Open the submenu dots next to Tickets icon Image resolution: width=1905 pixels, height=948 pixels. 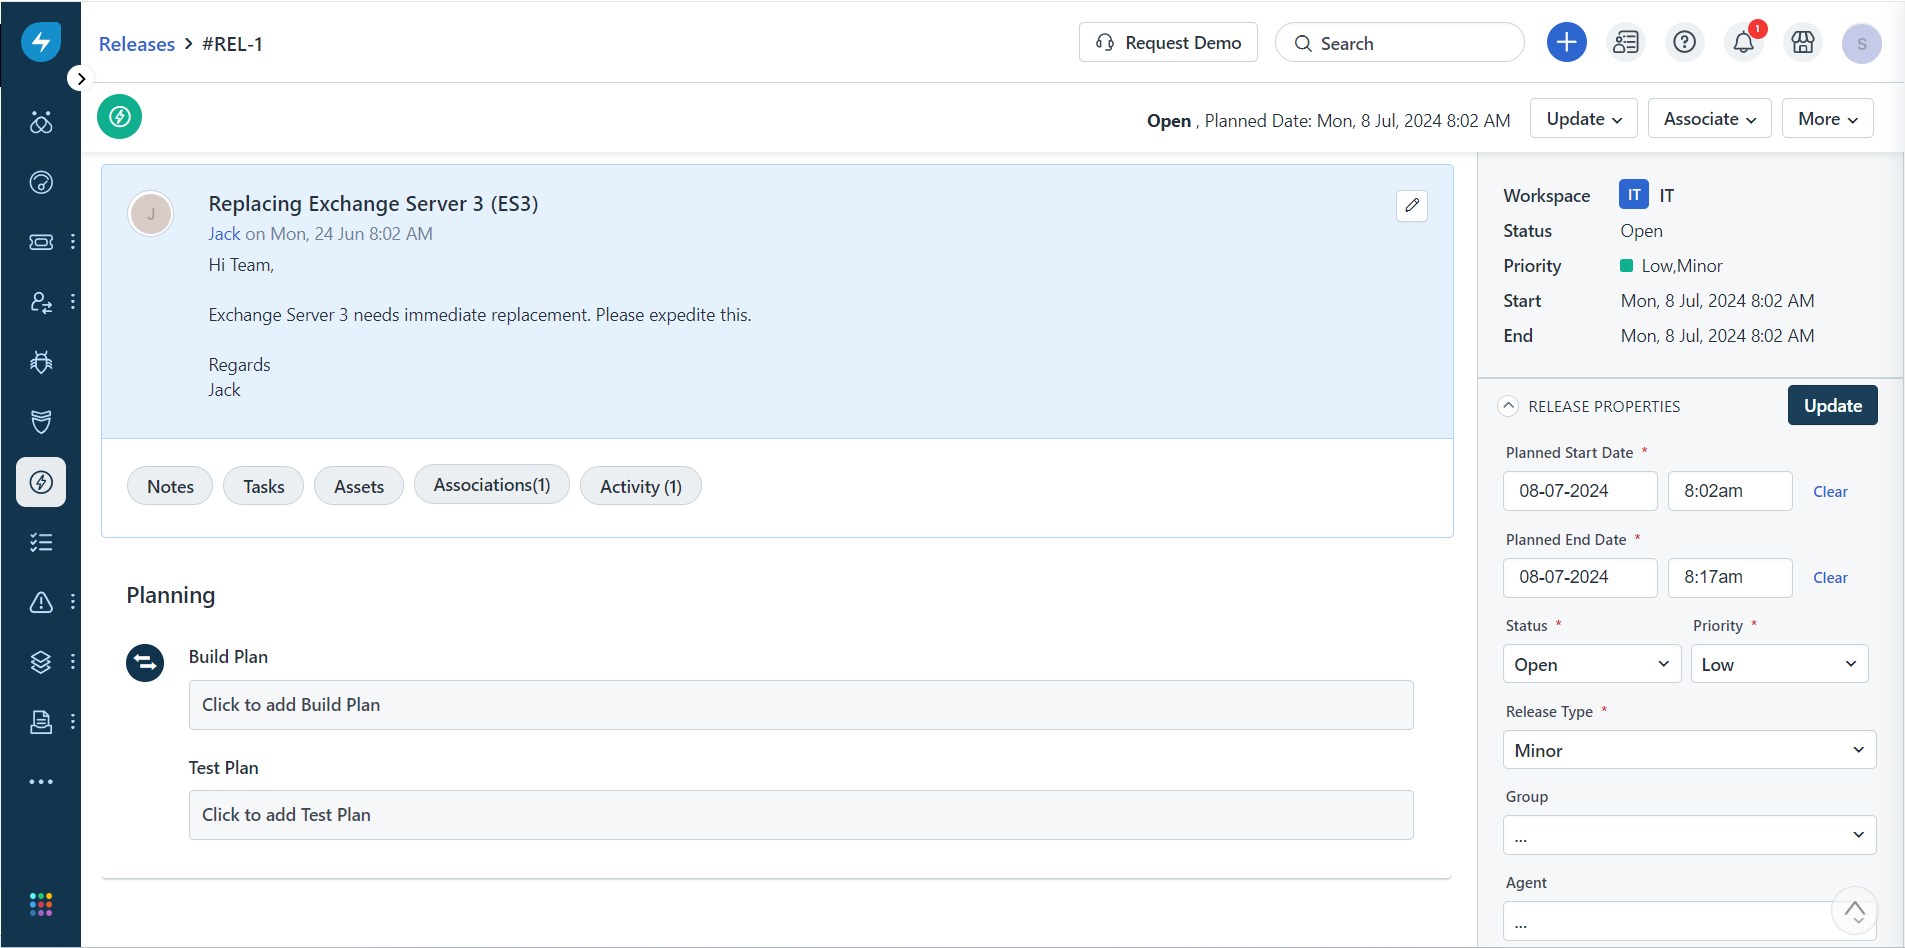click(73, 242)
